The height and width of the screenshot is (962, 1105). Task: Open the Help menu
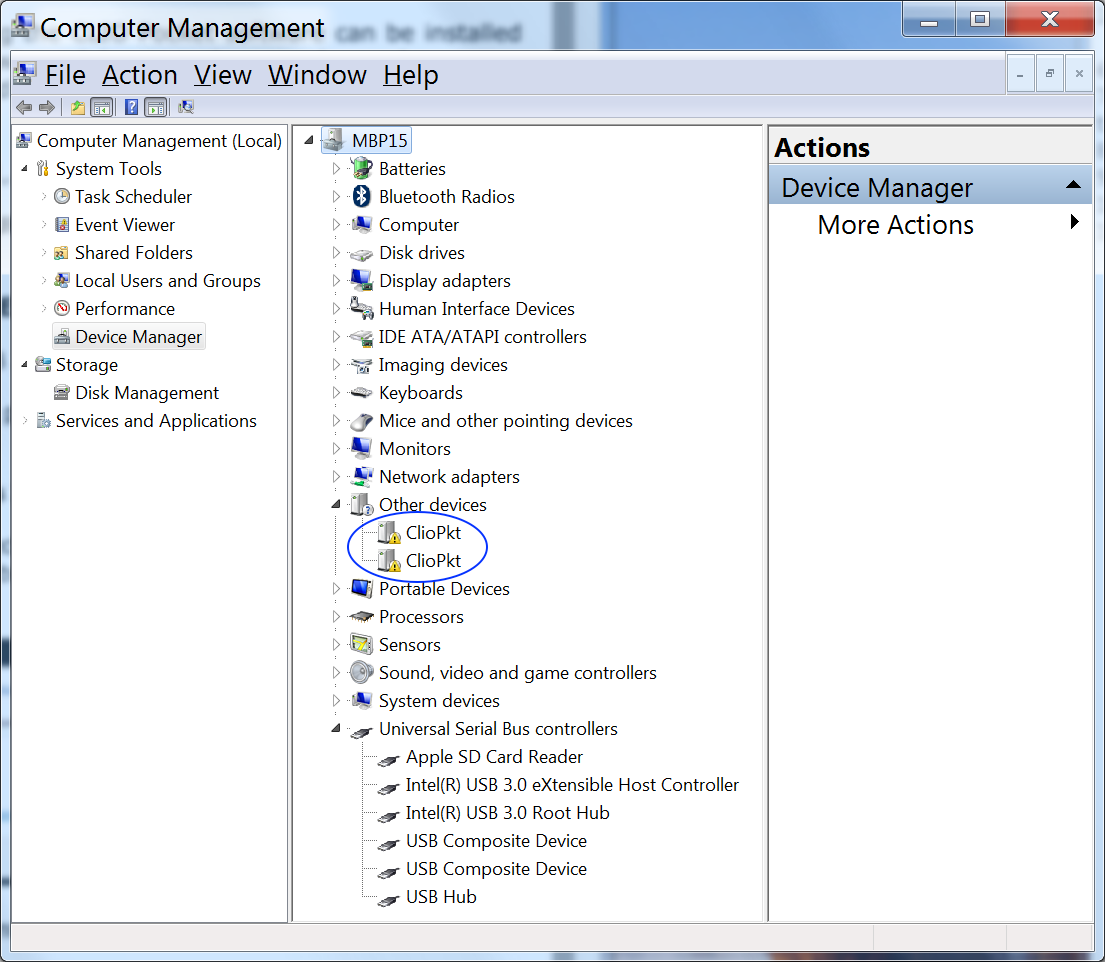(x=411, y=75)
